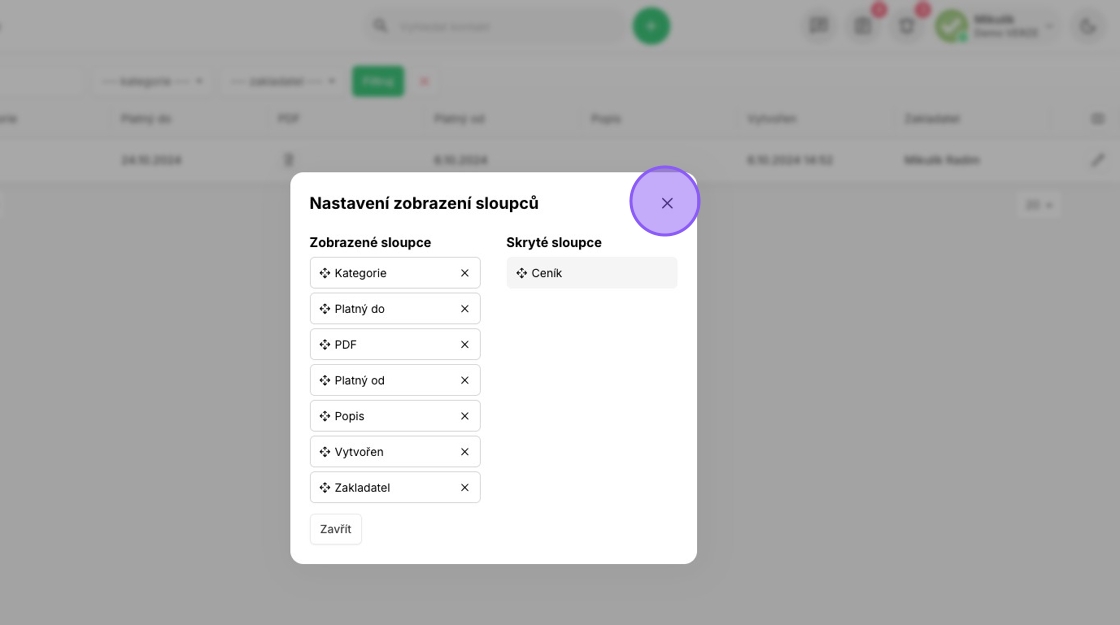Remove Platný od from displayed columns

click(464, 380)
